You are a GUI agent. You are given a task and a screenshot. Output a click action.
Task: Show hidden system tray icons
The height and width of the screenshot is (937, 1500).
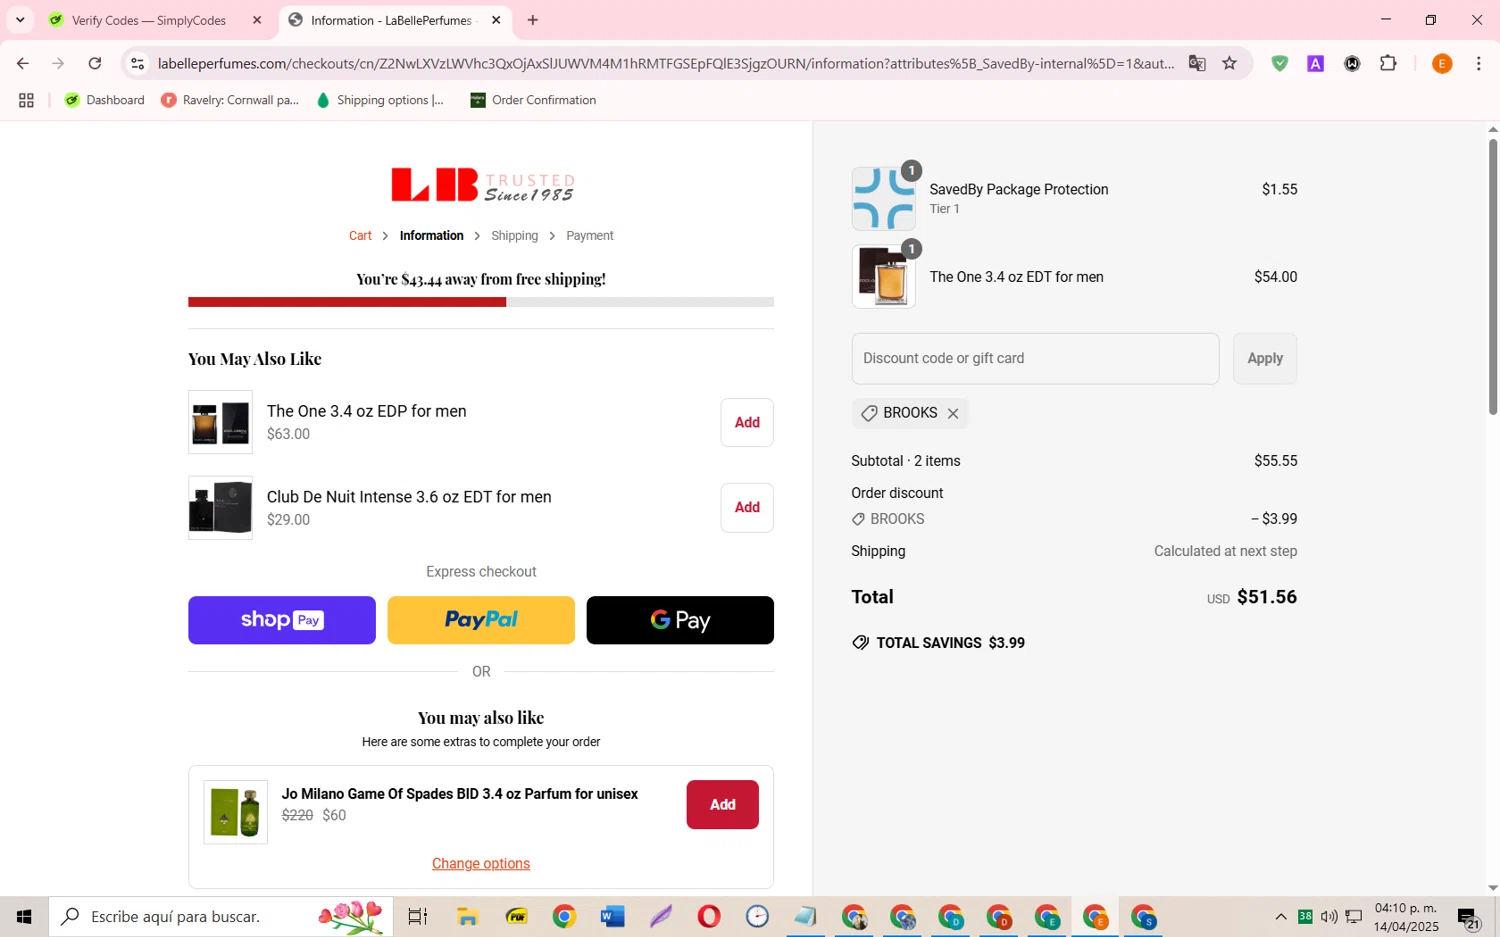coord(1281,916)
